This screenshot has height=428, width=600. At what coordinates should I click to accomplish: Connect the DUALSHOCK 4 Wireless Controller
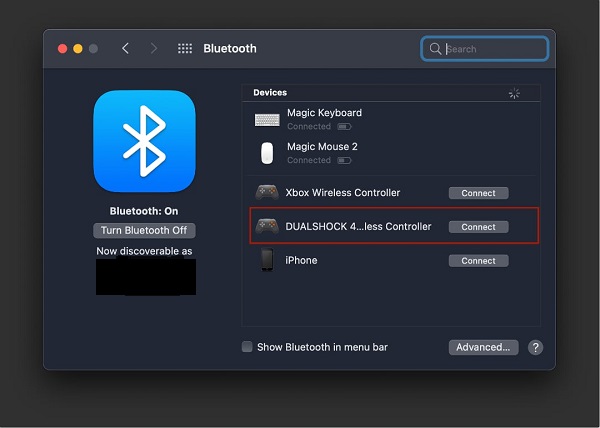[x=478, y=227]
